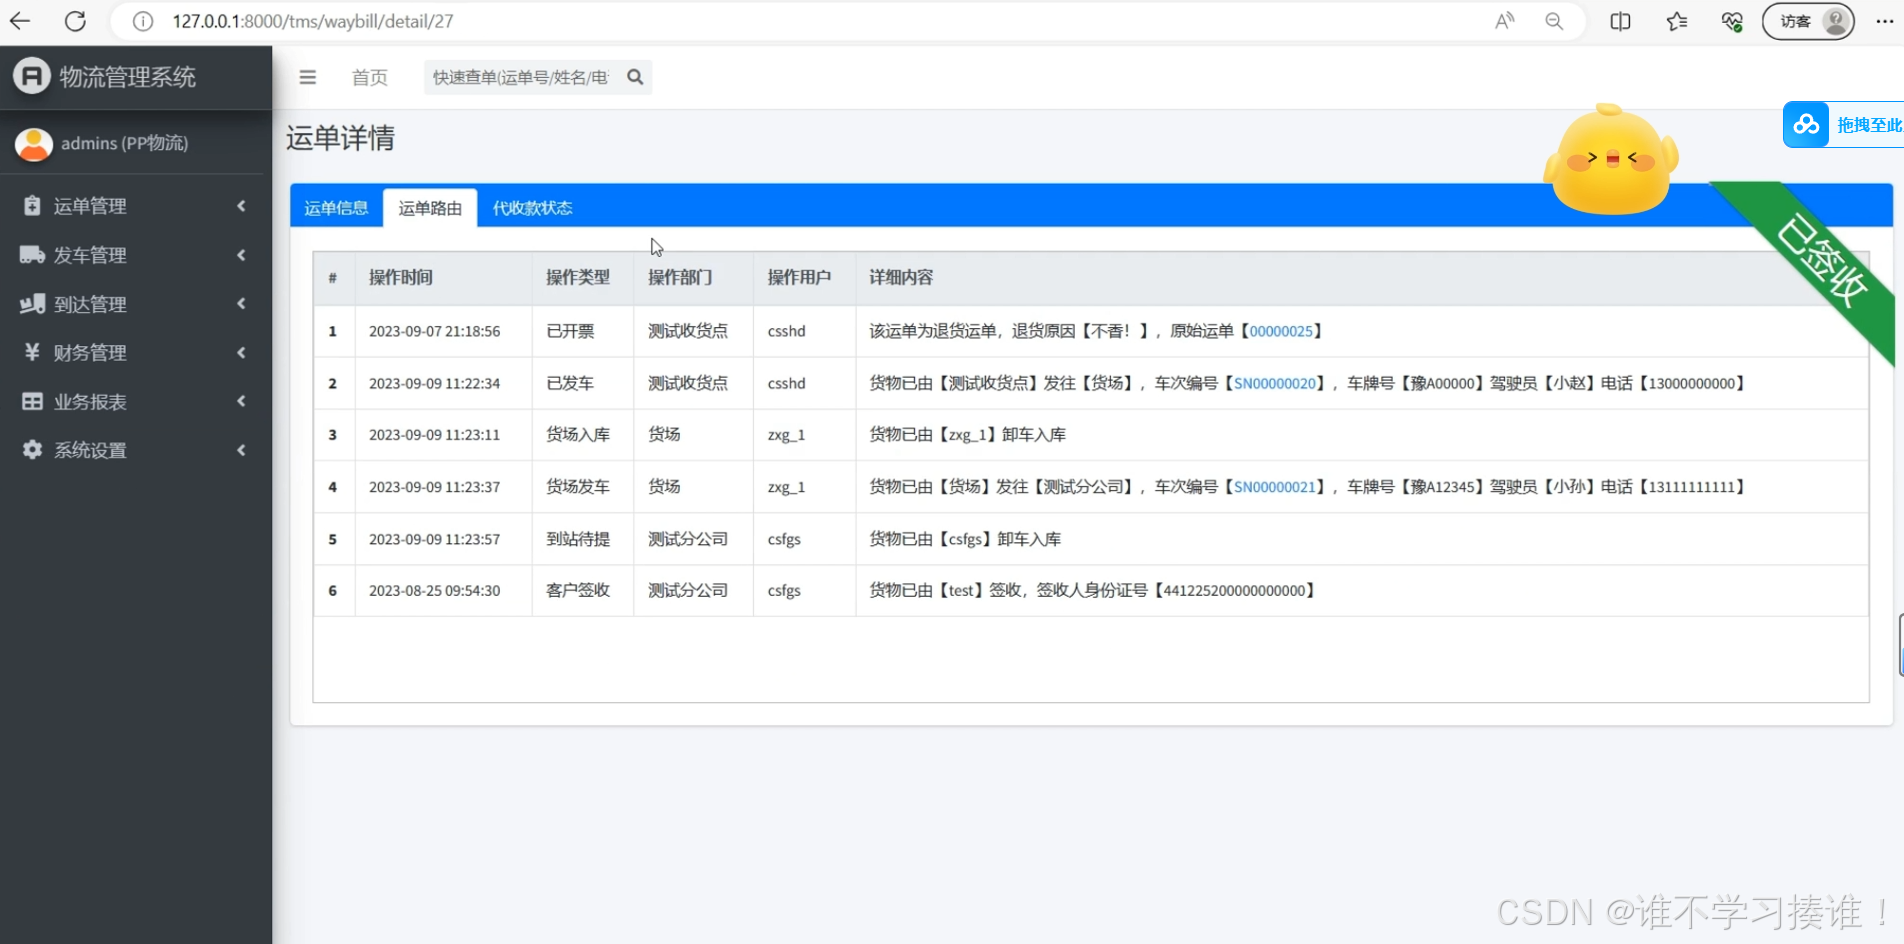Click the waybill management clipboard icon
The image size is (1904, 944).
(x=32, y=205)
